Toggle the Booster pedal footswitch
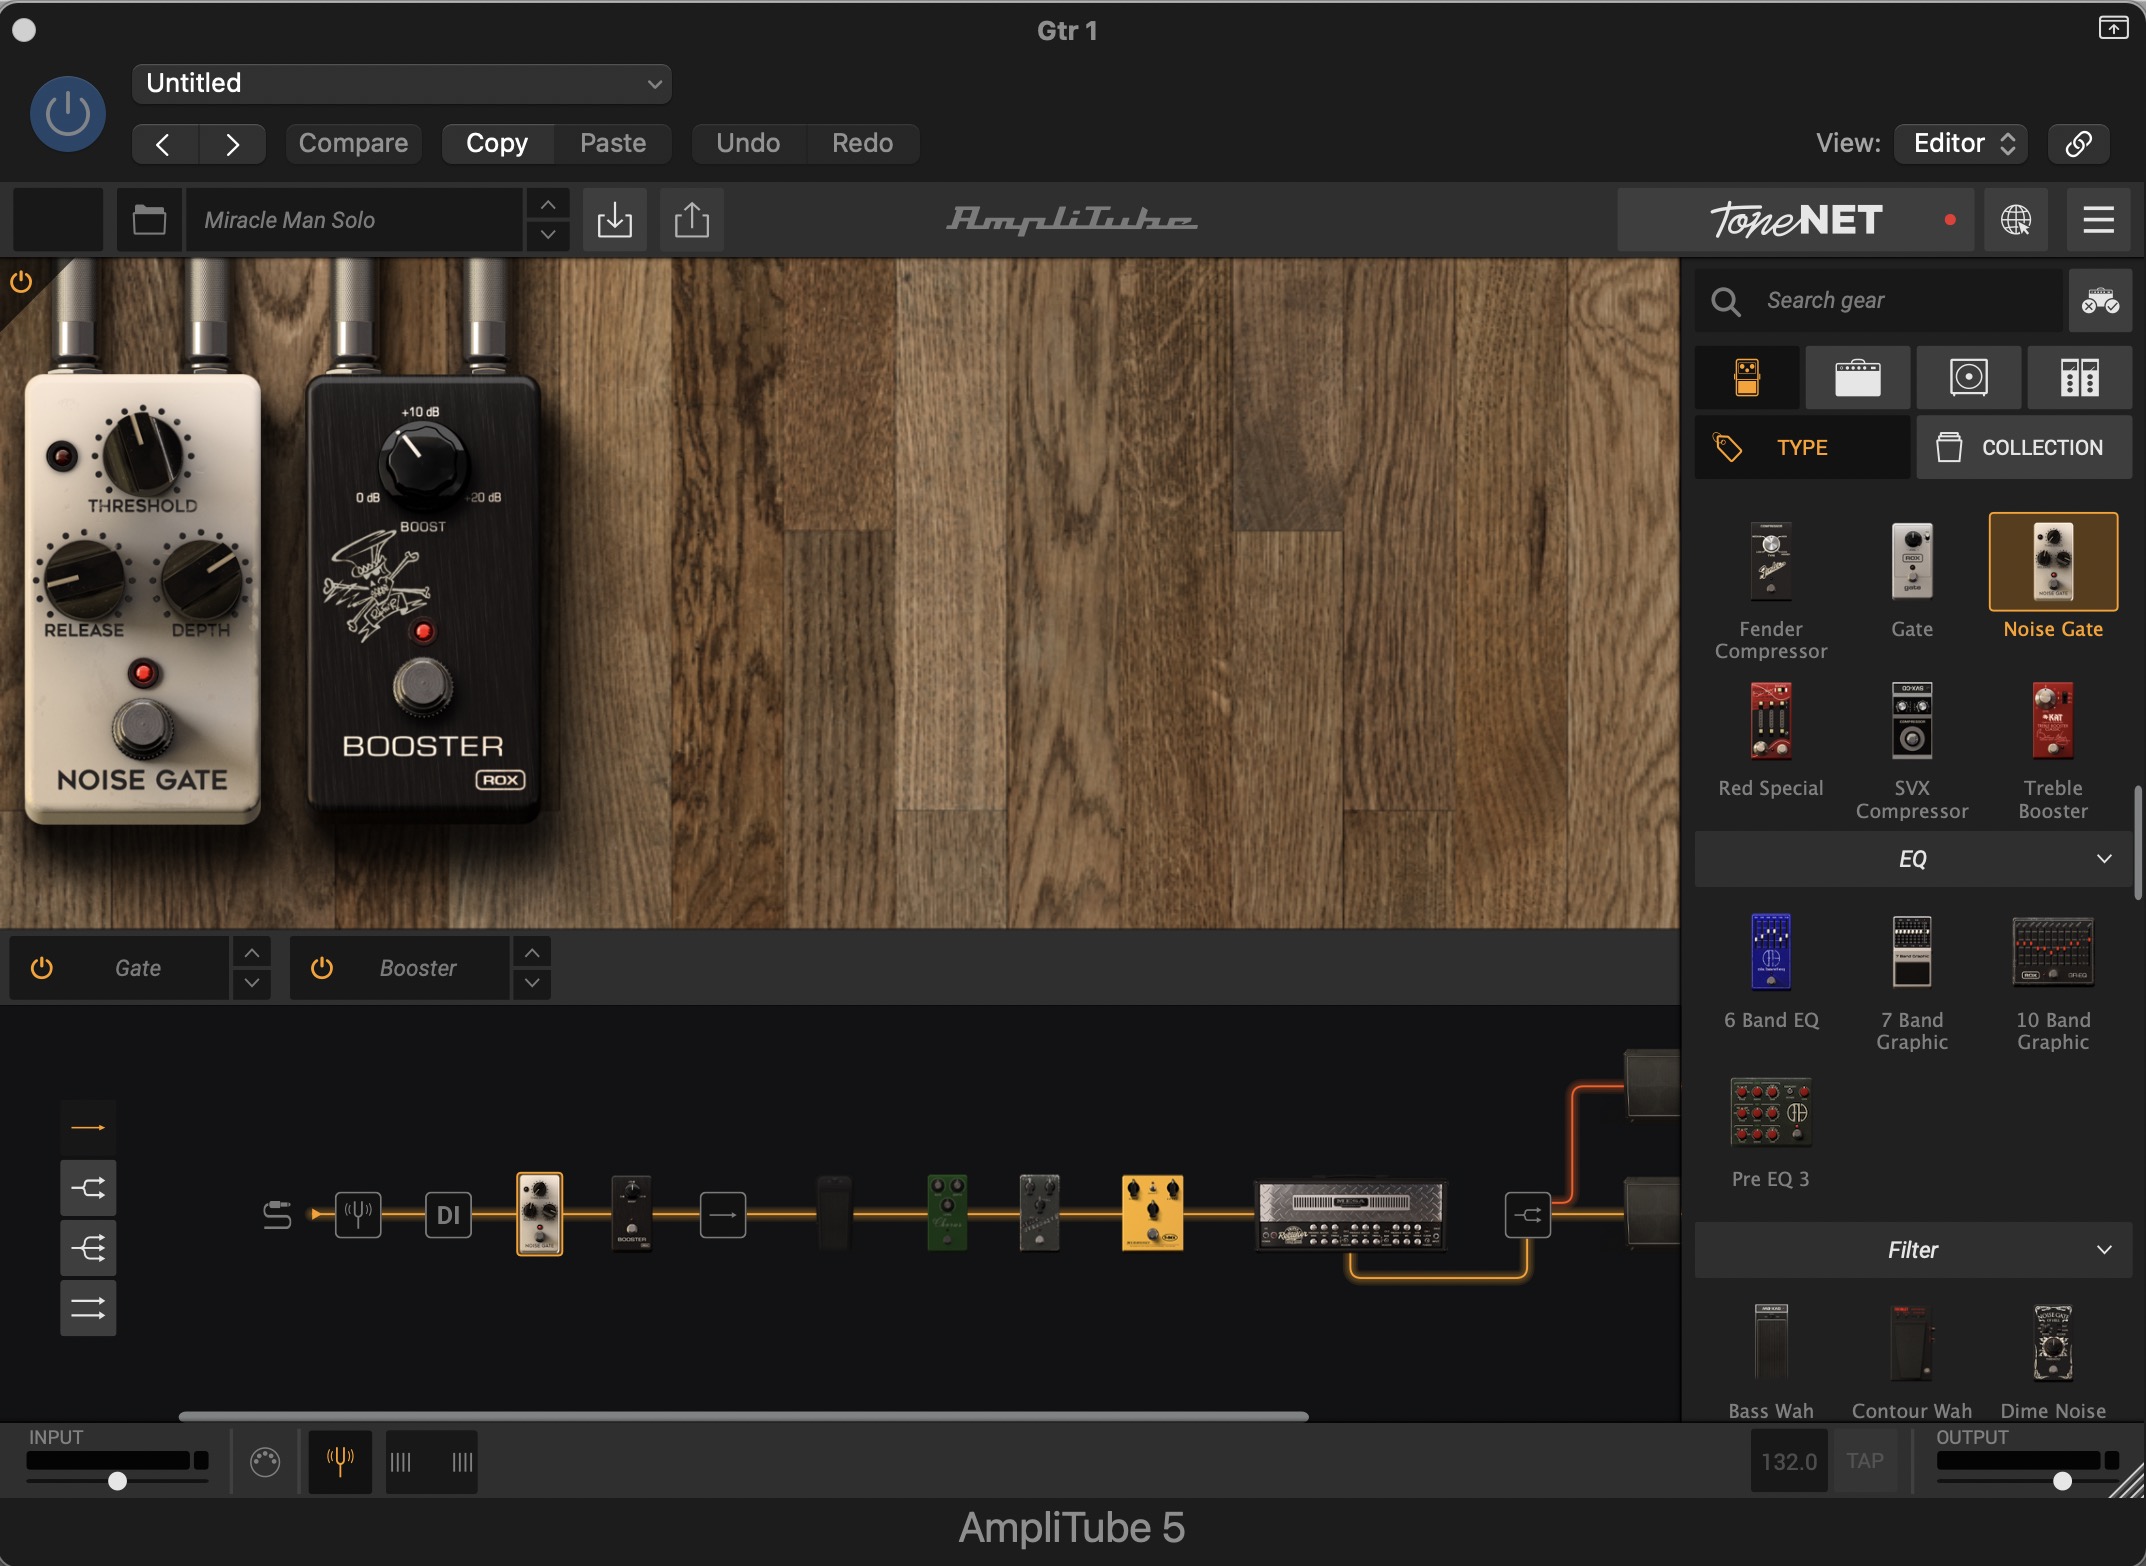This screenshot has width=2146, height=1566. (422, 686)
